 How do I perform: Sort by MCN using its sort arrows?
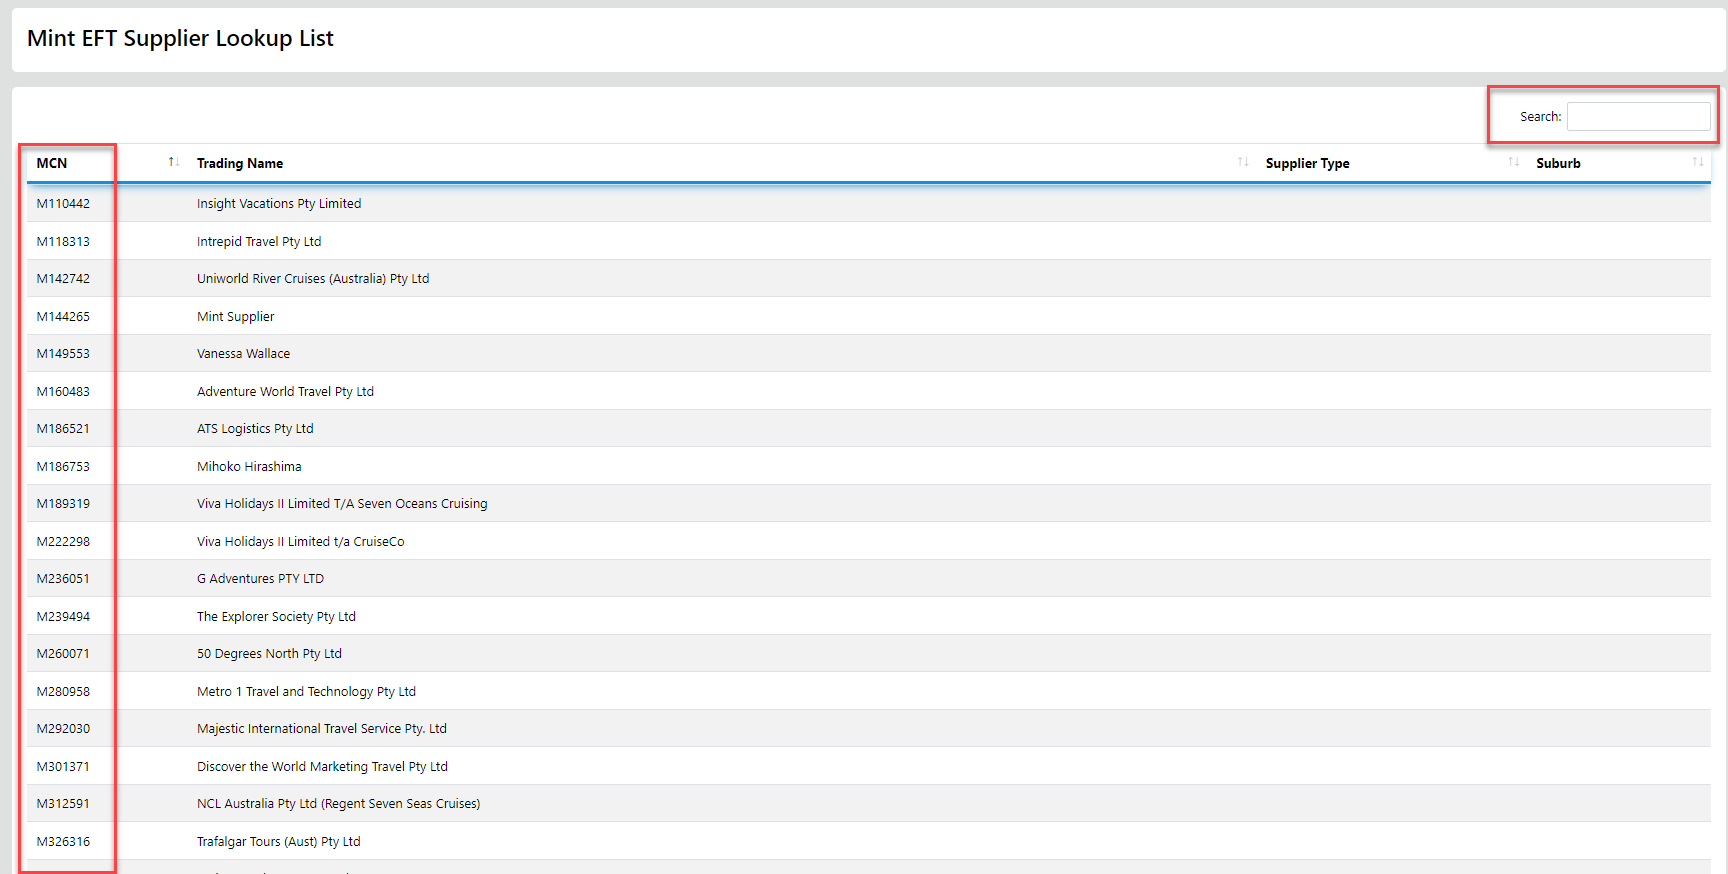(x=174, y=162)
